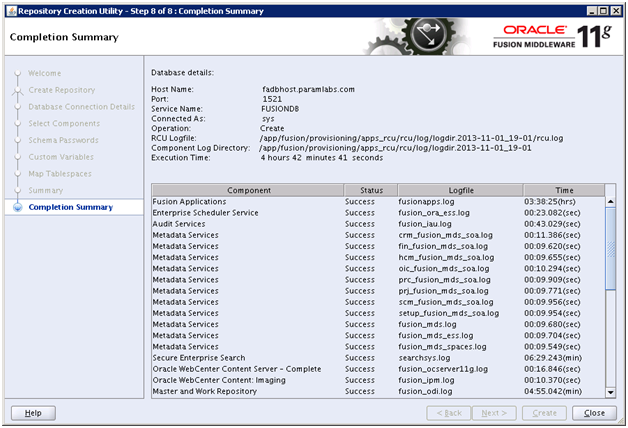628x428 pixels.
Task: Sort by Component column header
Action: pyautogui.click(x=248, y=190)
